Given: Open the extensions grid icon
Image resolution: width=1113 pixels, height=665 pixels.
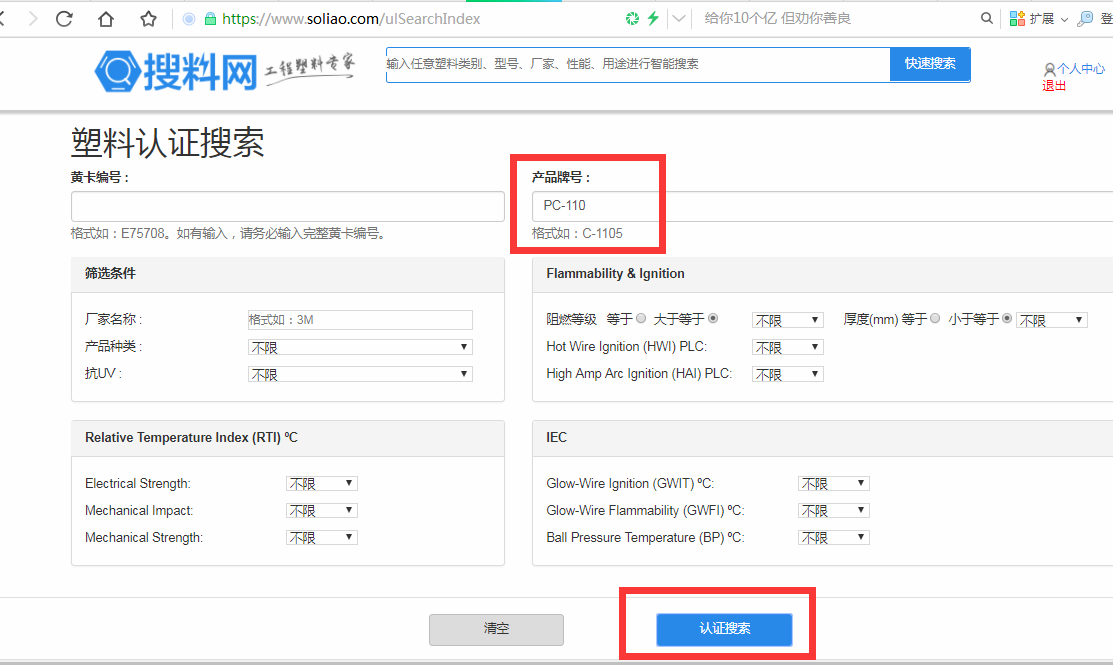Looking at the screenshot, I should 1017,19.
